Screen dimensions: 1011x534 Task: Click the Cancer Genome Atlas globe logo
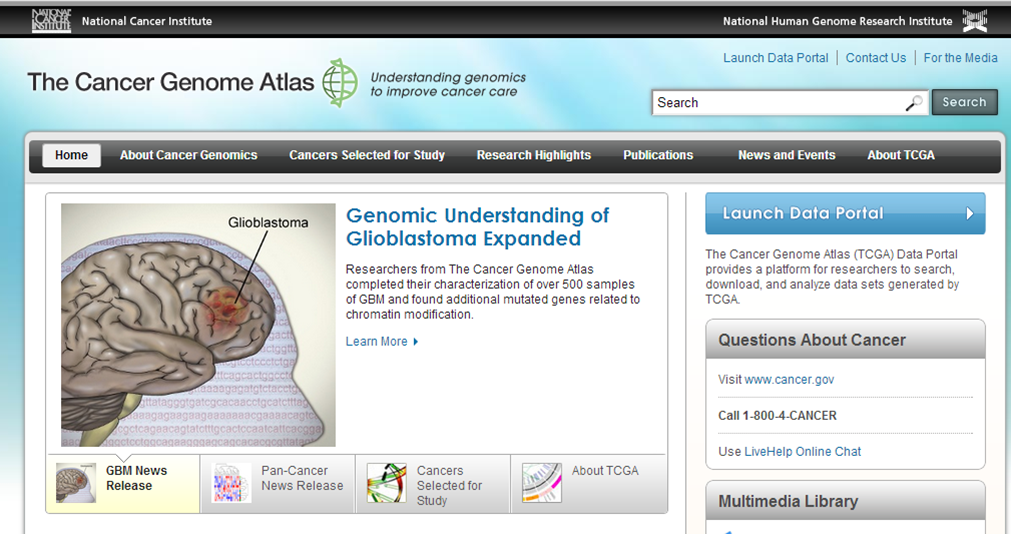click(x=340, y=83)
